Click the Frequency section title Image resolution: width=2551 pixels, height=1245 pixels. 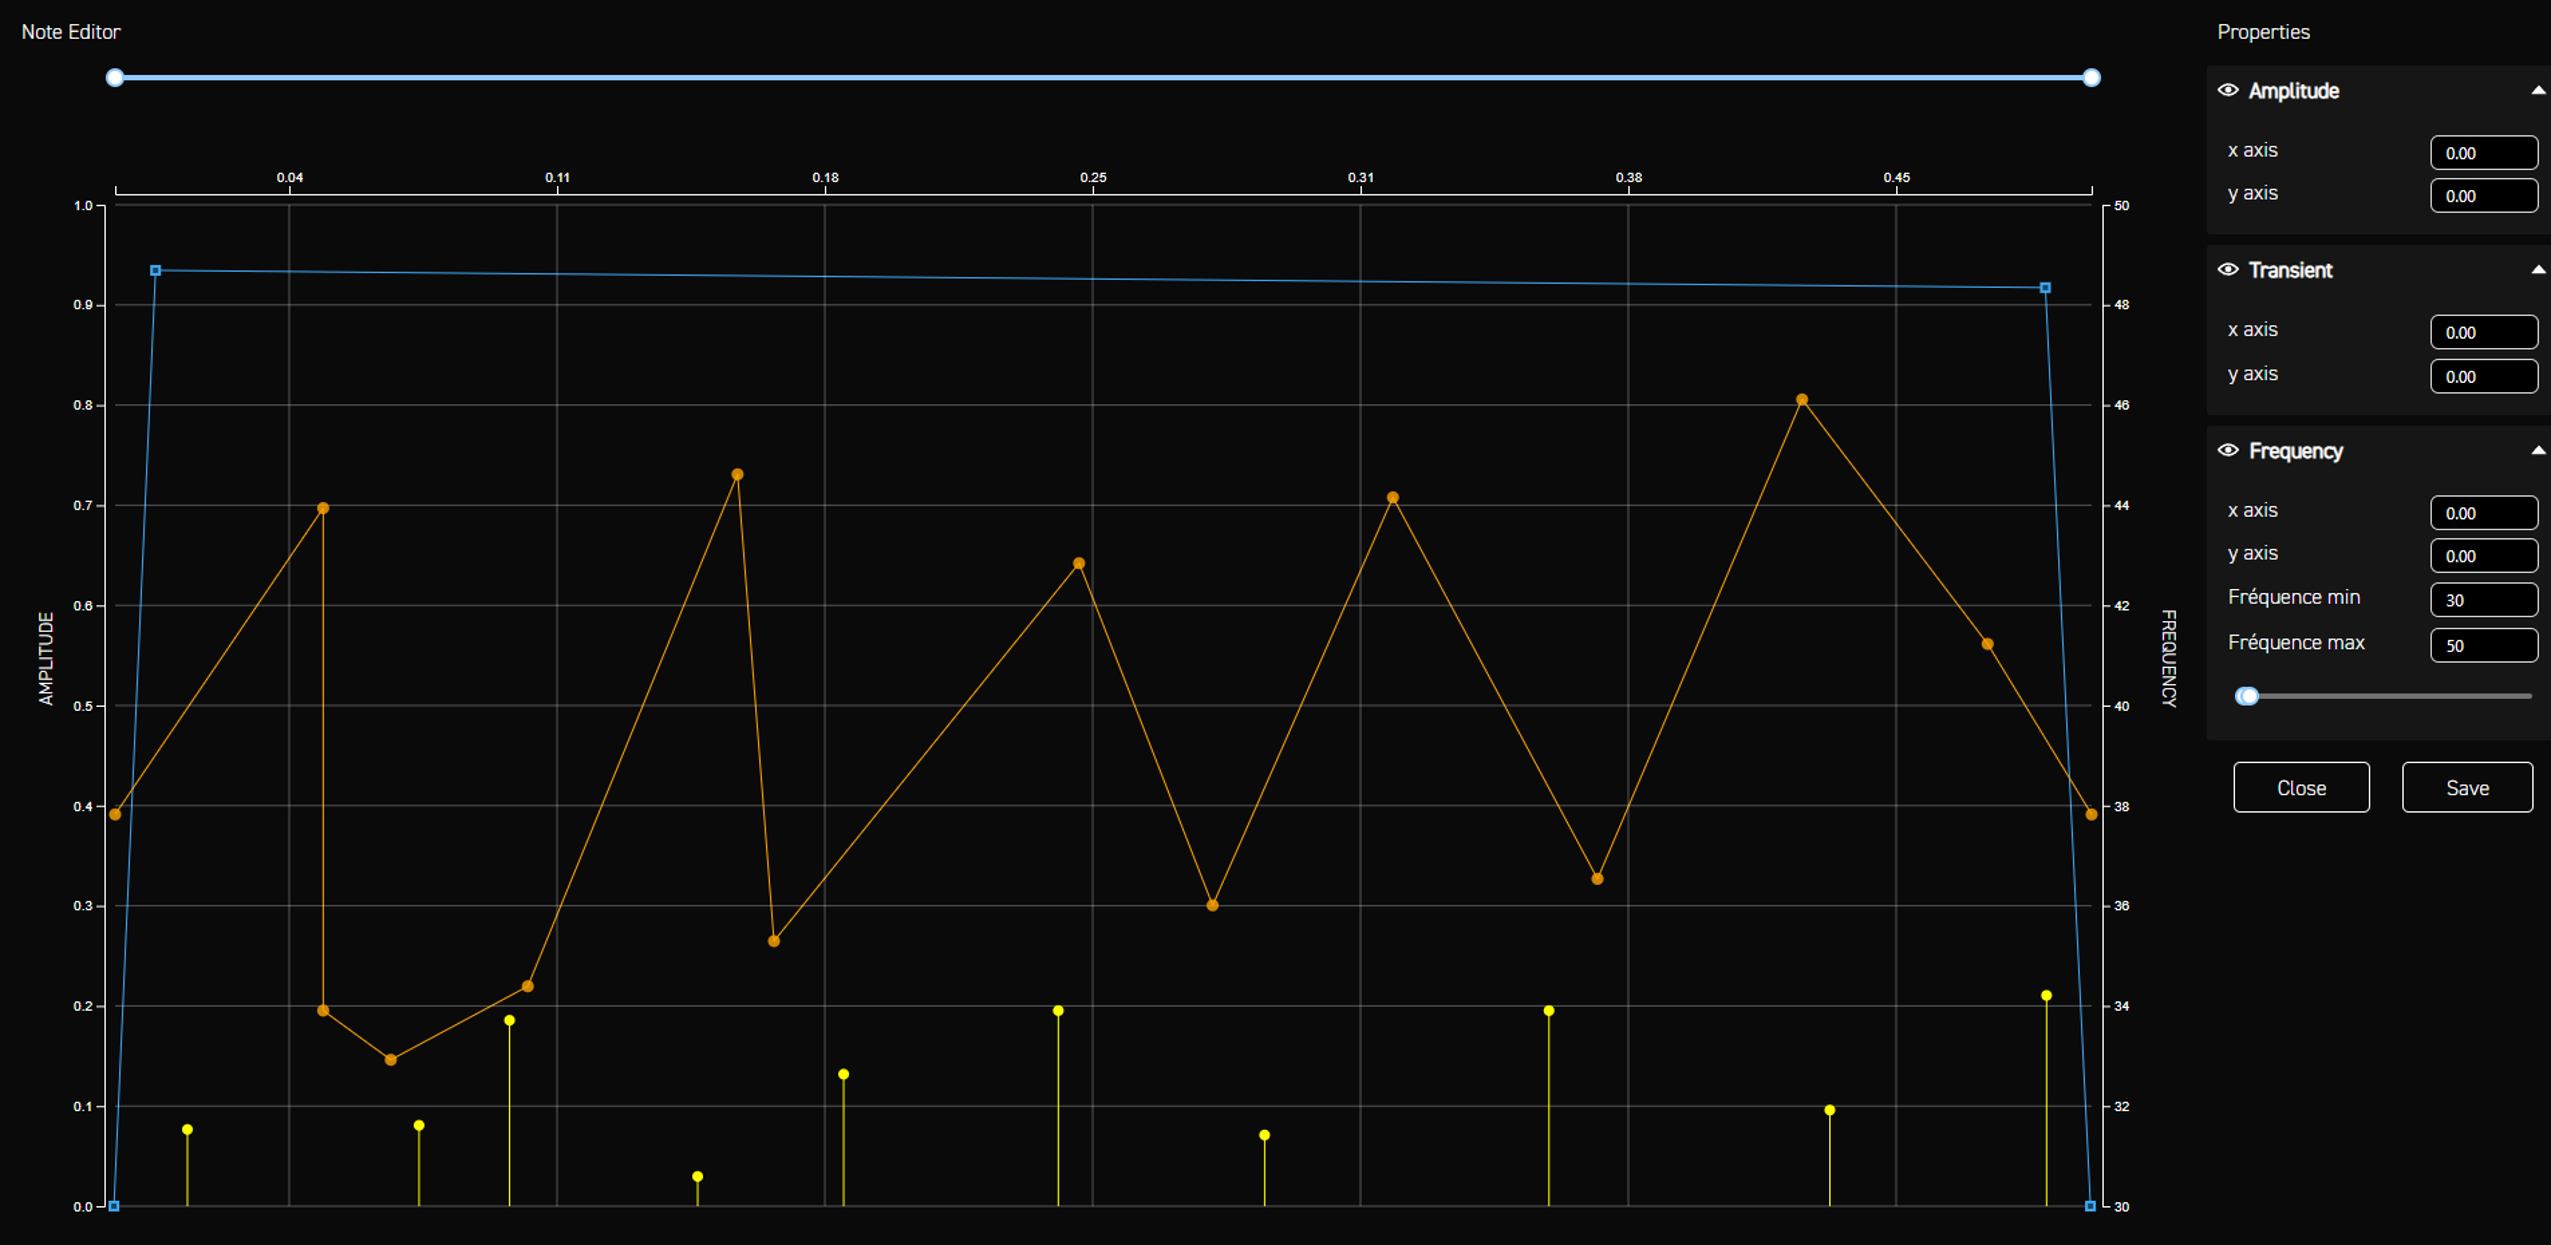2295,451
